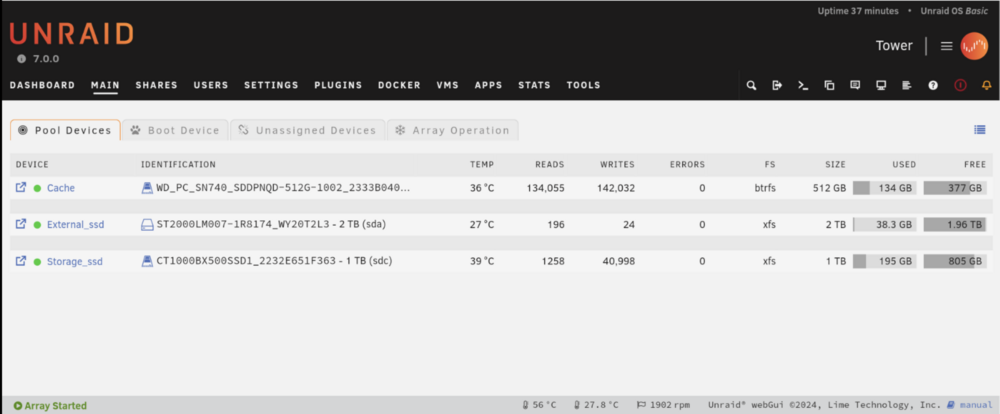Image resolution: width=1000 pixels, height=414 pixels.
Task: Select the MAIN menu item
Action: pyautogui.click(x=105, y=85)
